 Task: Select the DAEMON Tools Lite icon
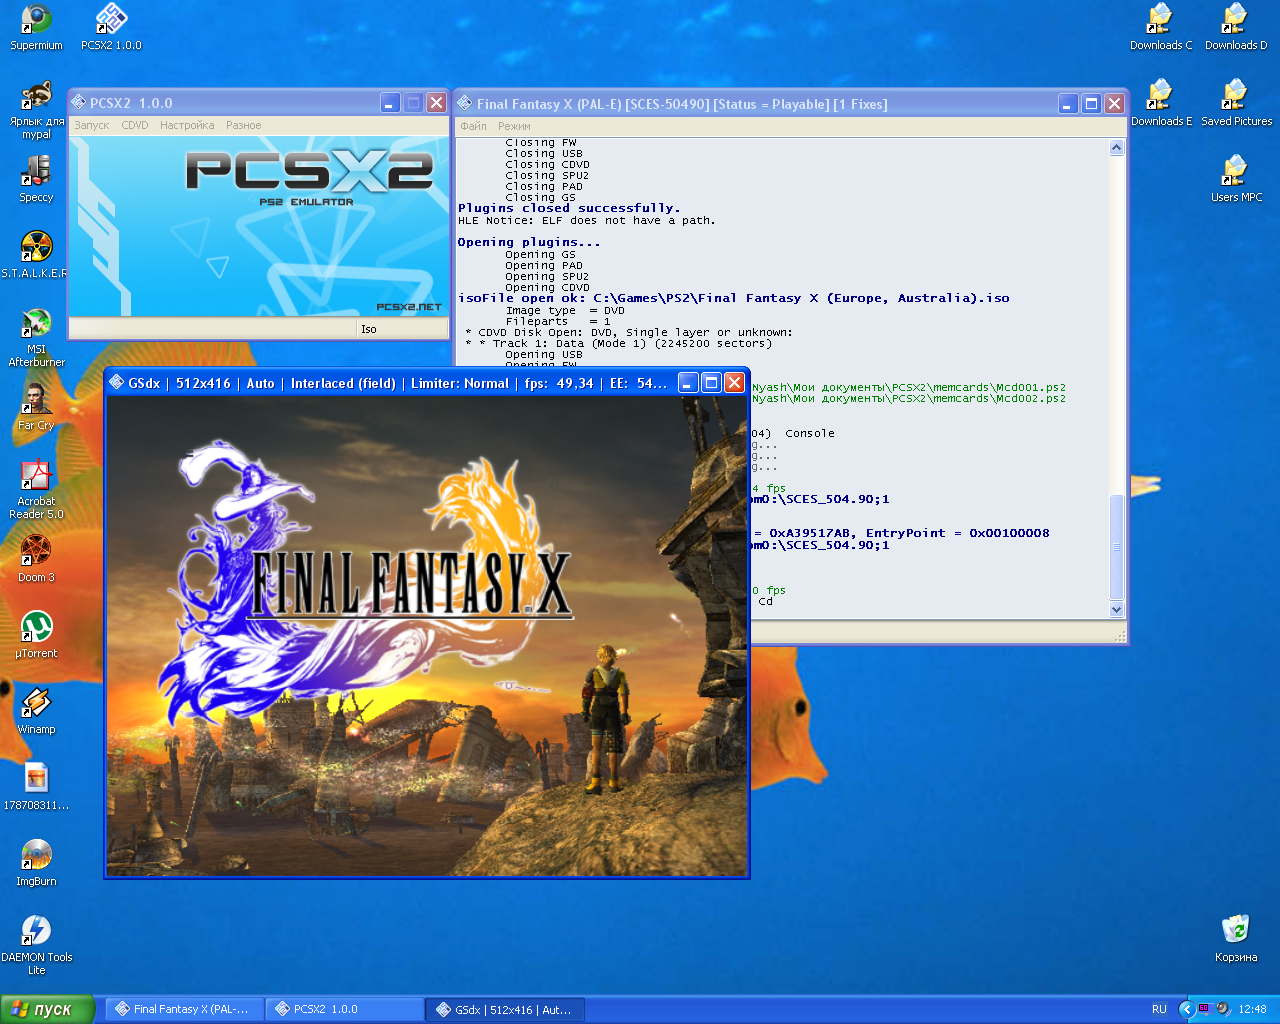[x=36, y=945]
